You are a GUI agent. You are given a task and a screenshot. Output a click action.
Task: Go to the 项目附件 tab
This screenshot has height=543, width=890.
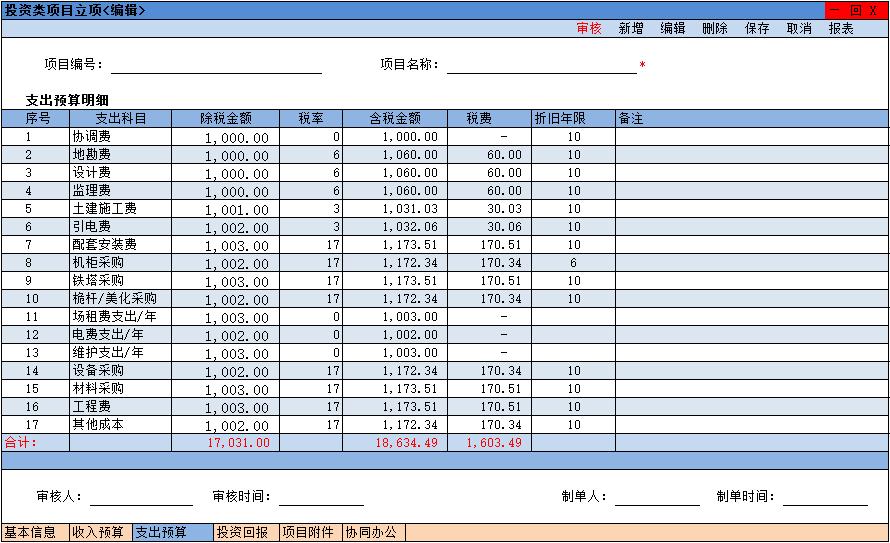pos(308,532)
